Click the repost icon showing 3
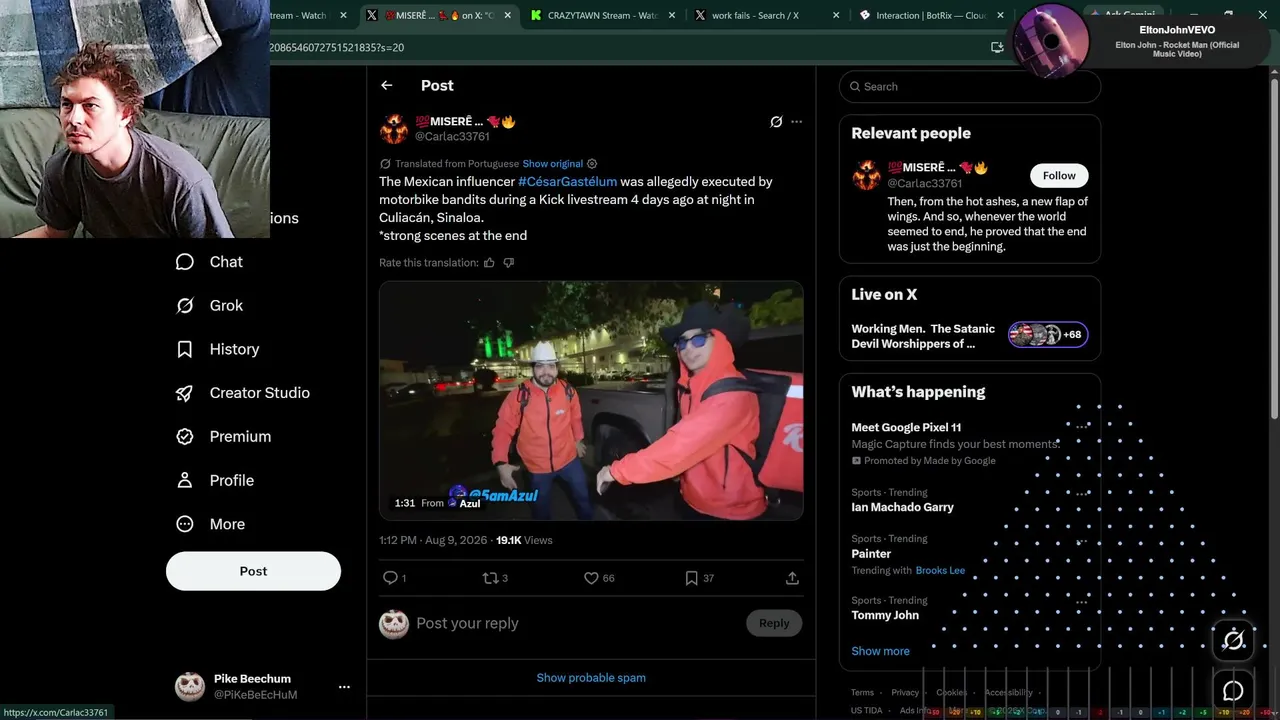 (x=491, y=578)
